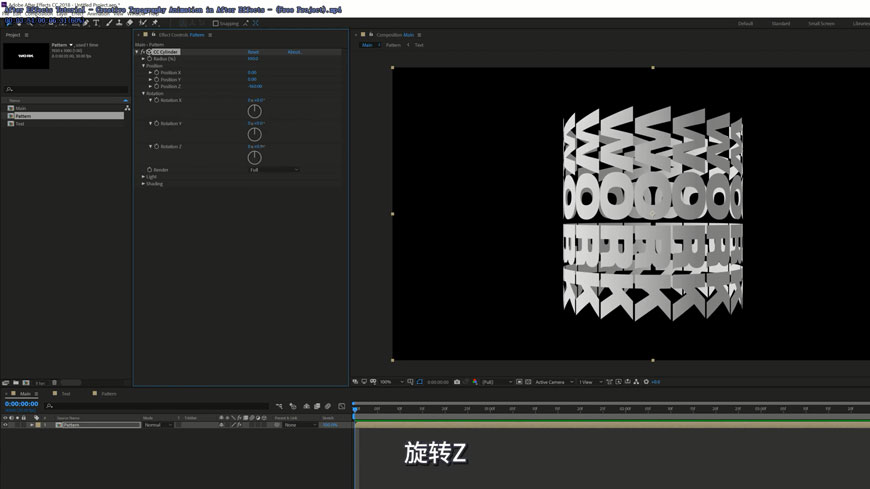Viewport: 870px width, 489px height.
Task: Click stopwatch icon for Position Z
Action: (156, 87)
